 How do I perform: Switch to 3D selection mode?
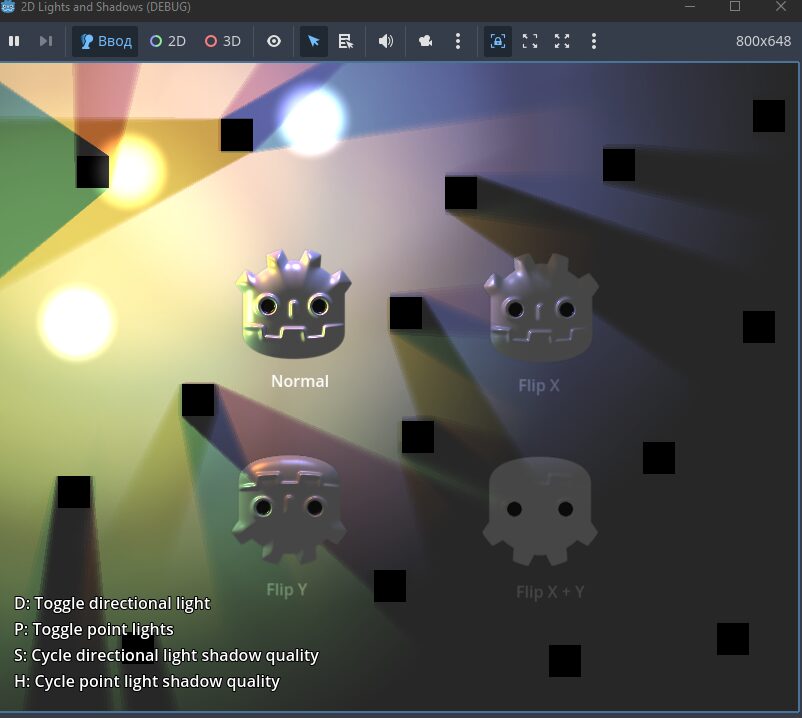pos(223,41)
